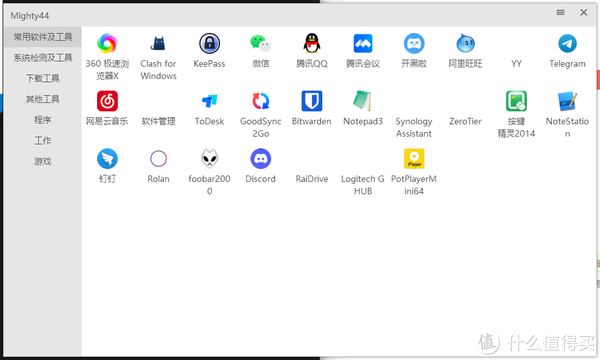
Task: Launch Rolan circle icon
Action: (x=158, y=158)
